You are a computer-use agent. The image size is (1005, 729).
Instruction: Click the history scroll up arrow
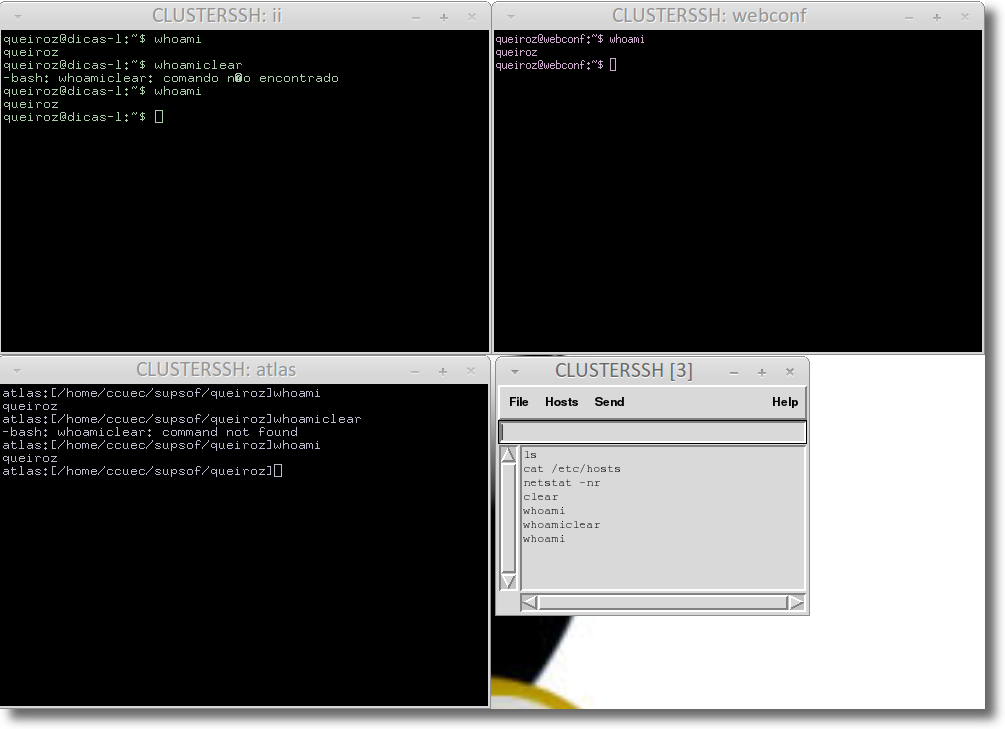coord(508,455)
